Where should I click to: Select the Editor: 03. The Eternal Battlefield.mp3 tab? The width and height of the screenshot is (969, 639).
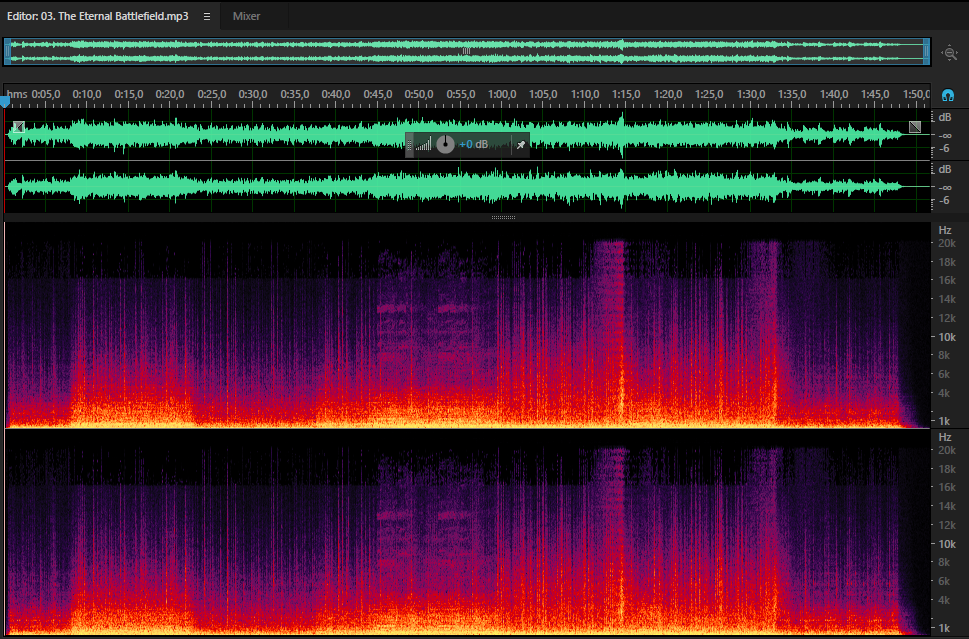98,16
